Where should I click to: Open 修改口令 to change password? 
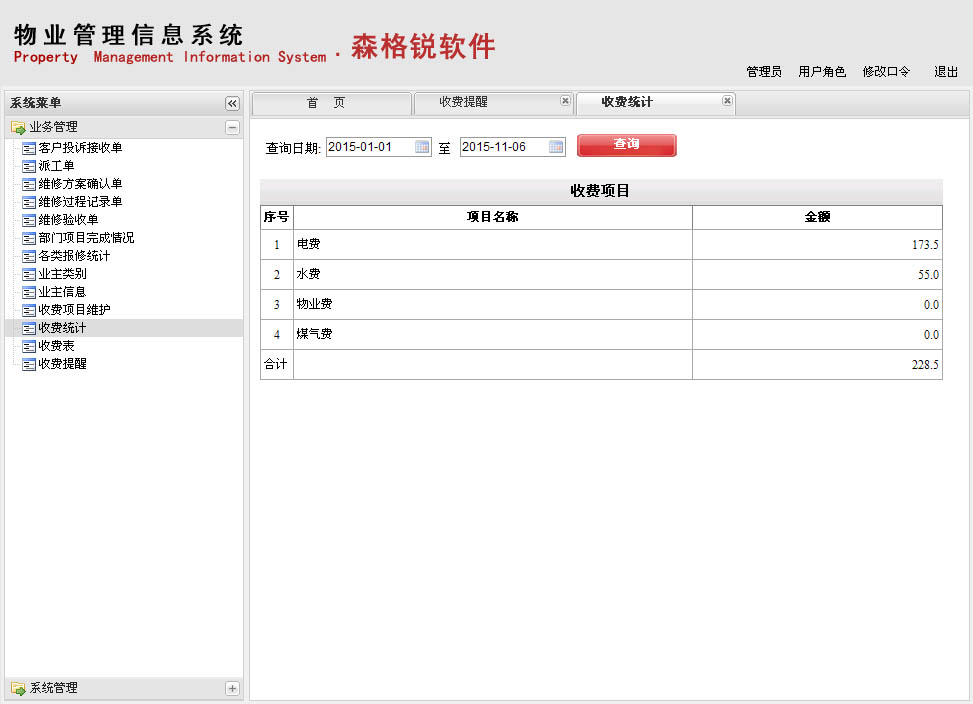[886, 72]
